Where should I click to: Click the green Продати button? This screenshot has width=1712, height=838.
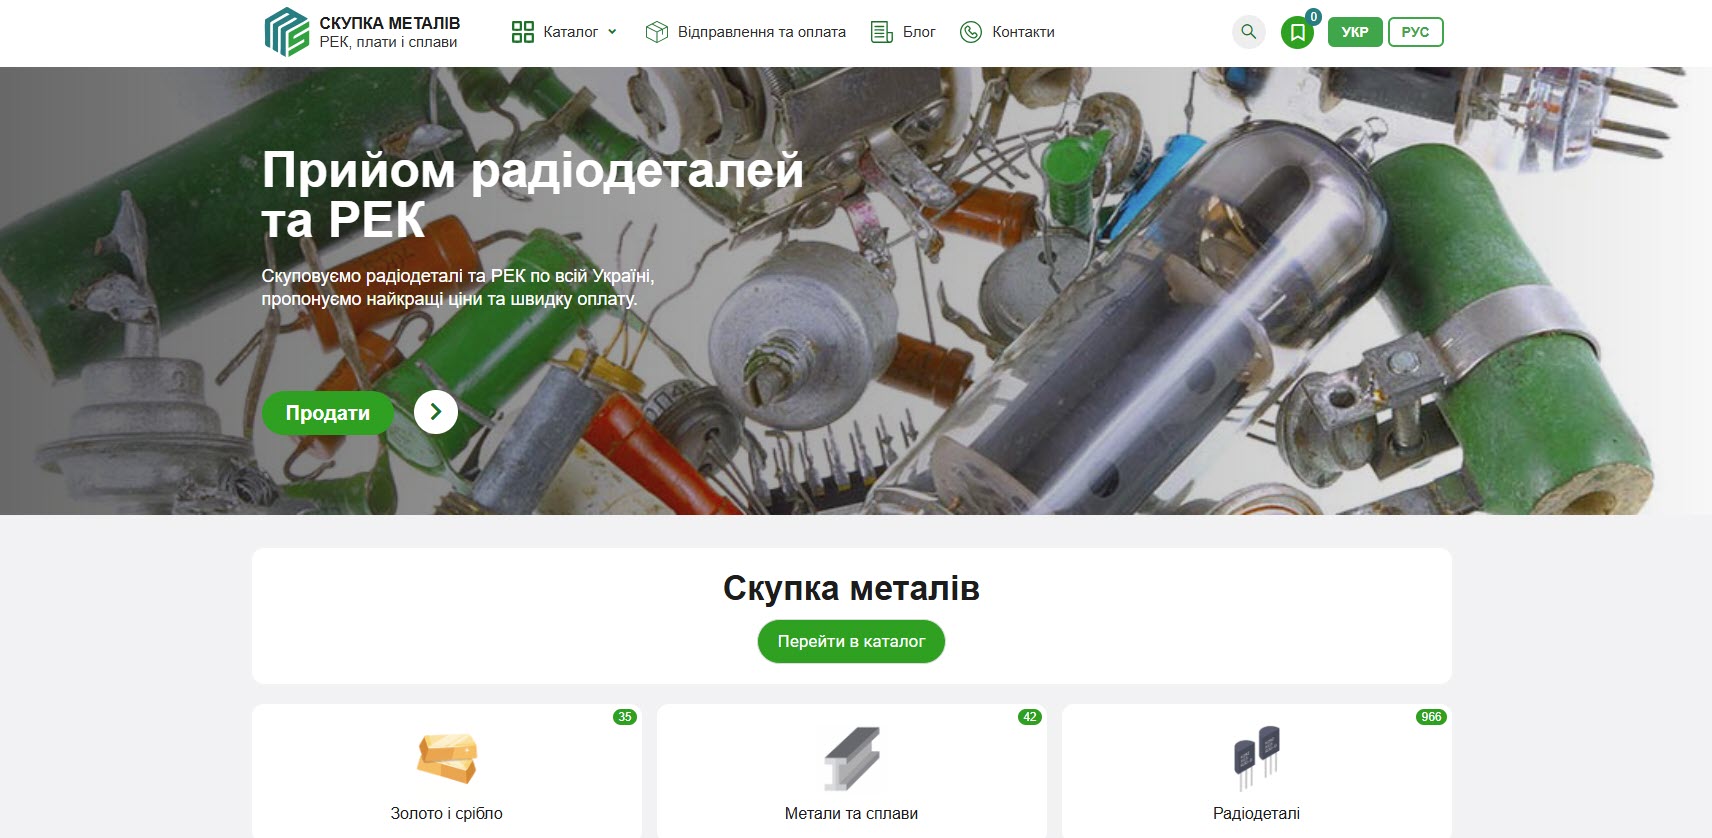click(x=328, y=413)
